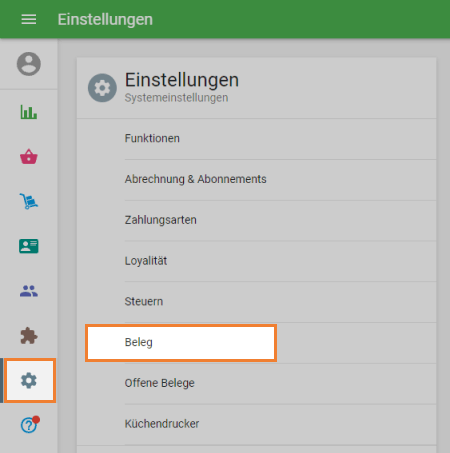The image size is (450, 453).
Task: Open Abrechnung & Abonnements
Action: 256,180
